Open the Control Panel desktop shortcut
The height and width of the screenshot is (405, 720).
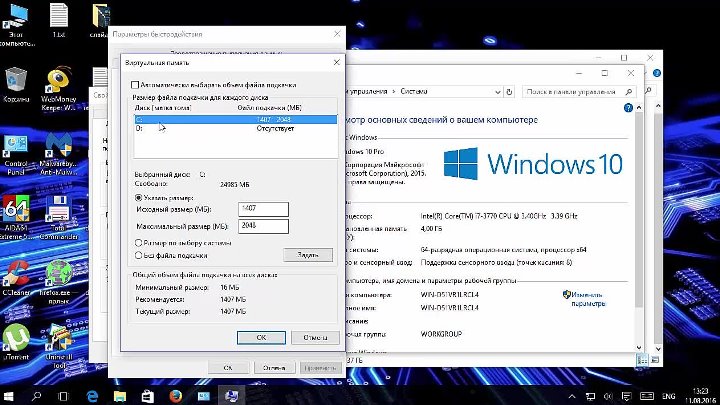(16, 155)
